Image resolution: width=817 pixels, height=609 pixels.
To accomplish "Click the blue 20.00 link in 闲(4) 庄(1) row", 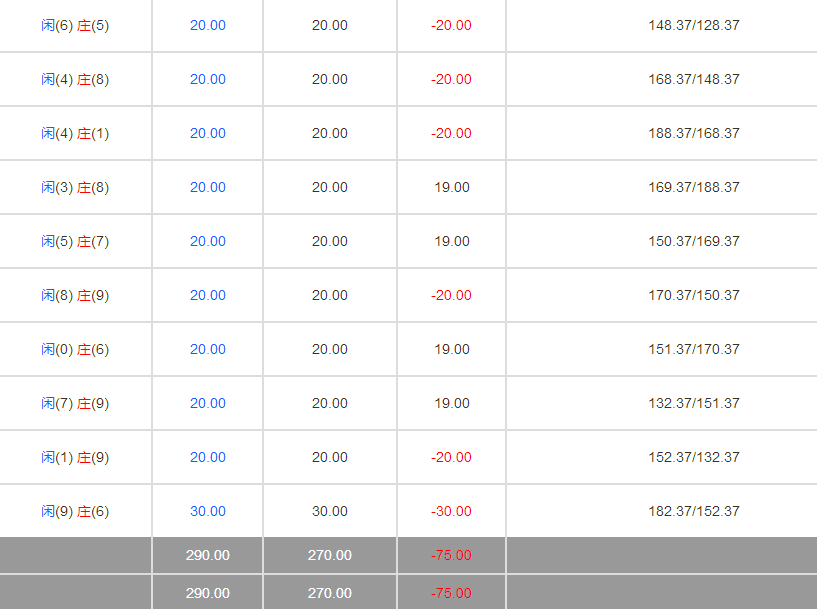I will (207, 133).
